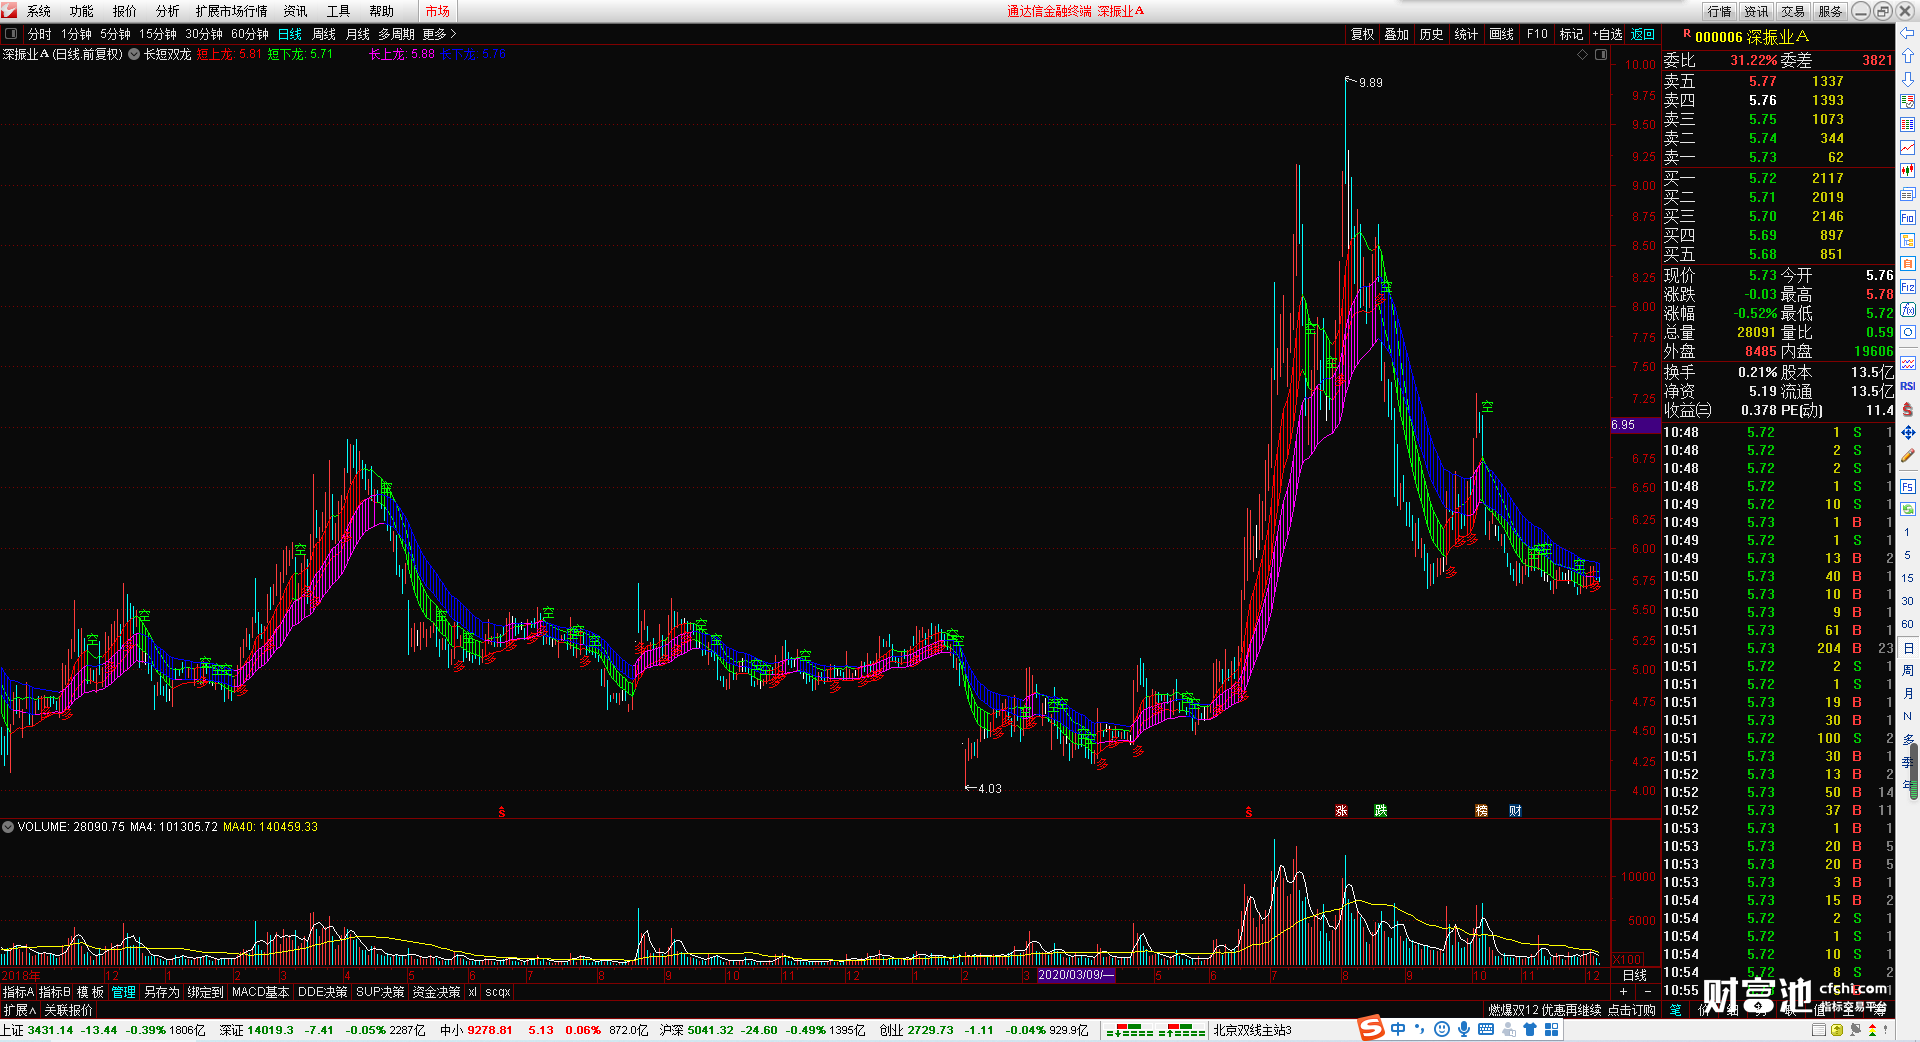
Task: Click the +自选 add to watchlist button
Action: (1607, 34)
